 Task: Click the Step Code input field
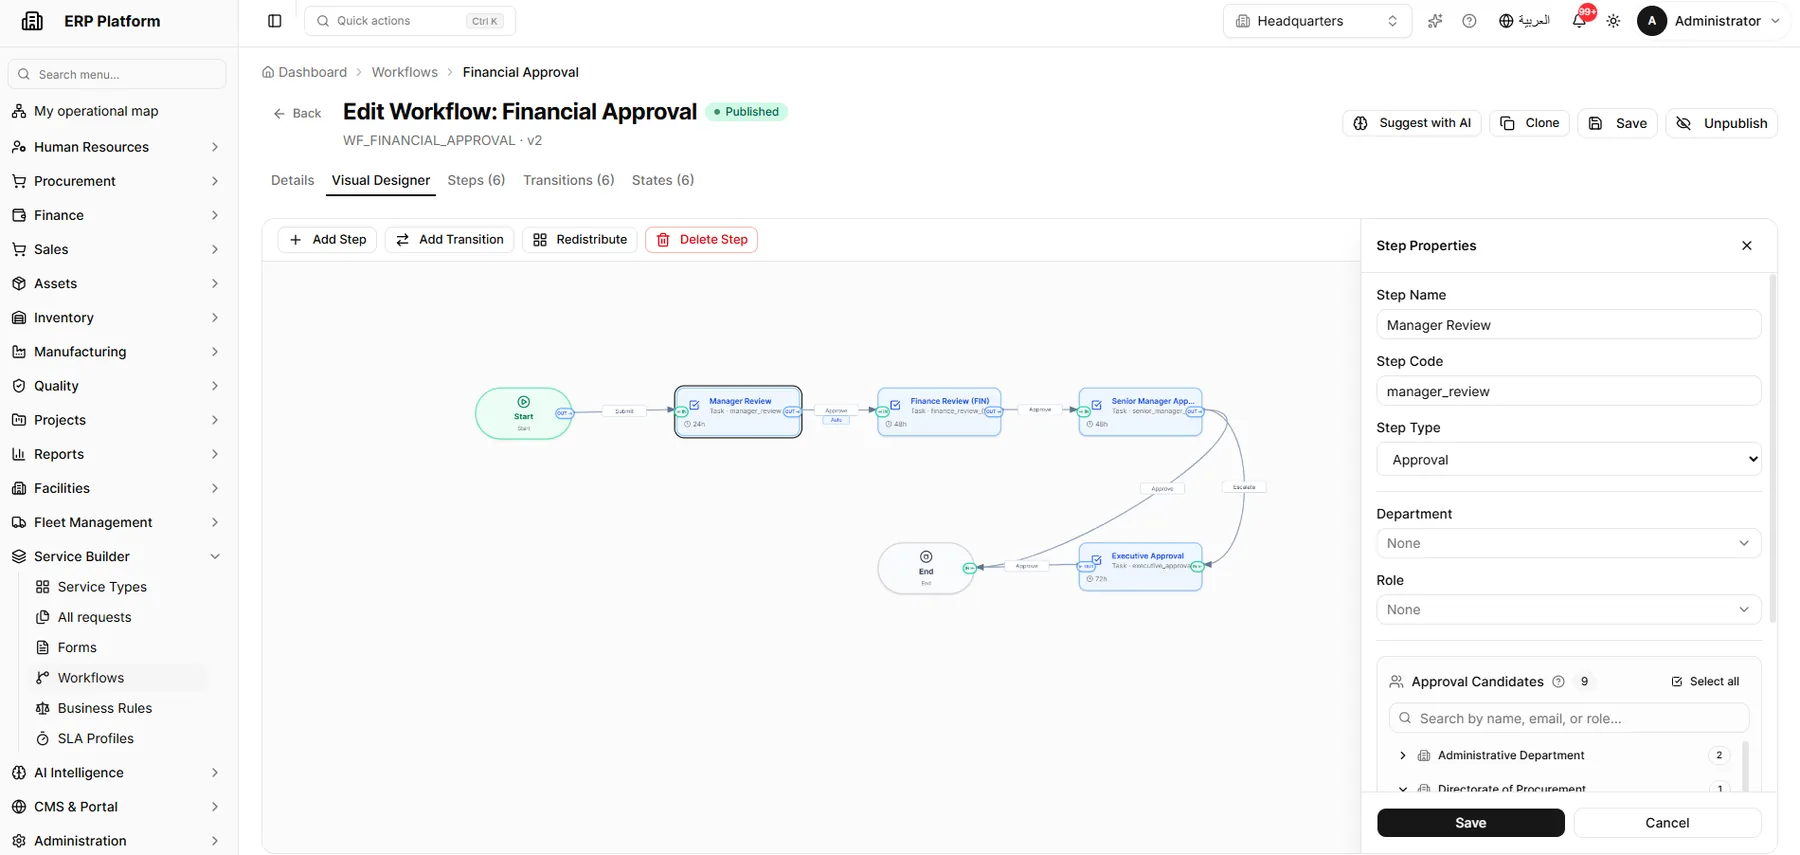pyautogui.click(x=1568, y=392)
